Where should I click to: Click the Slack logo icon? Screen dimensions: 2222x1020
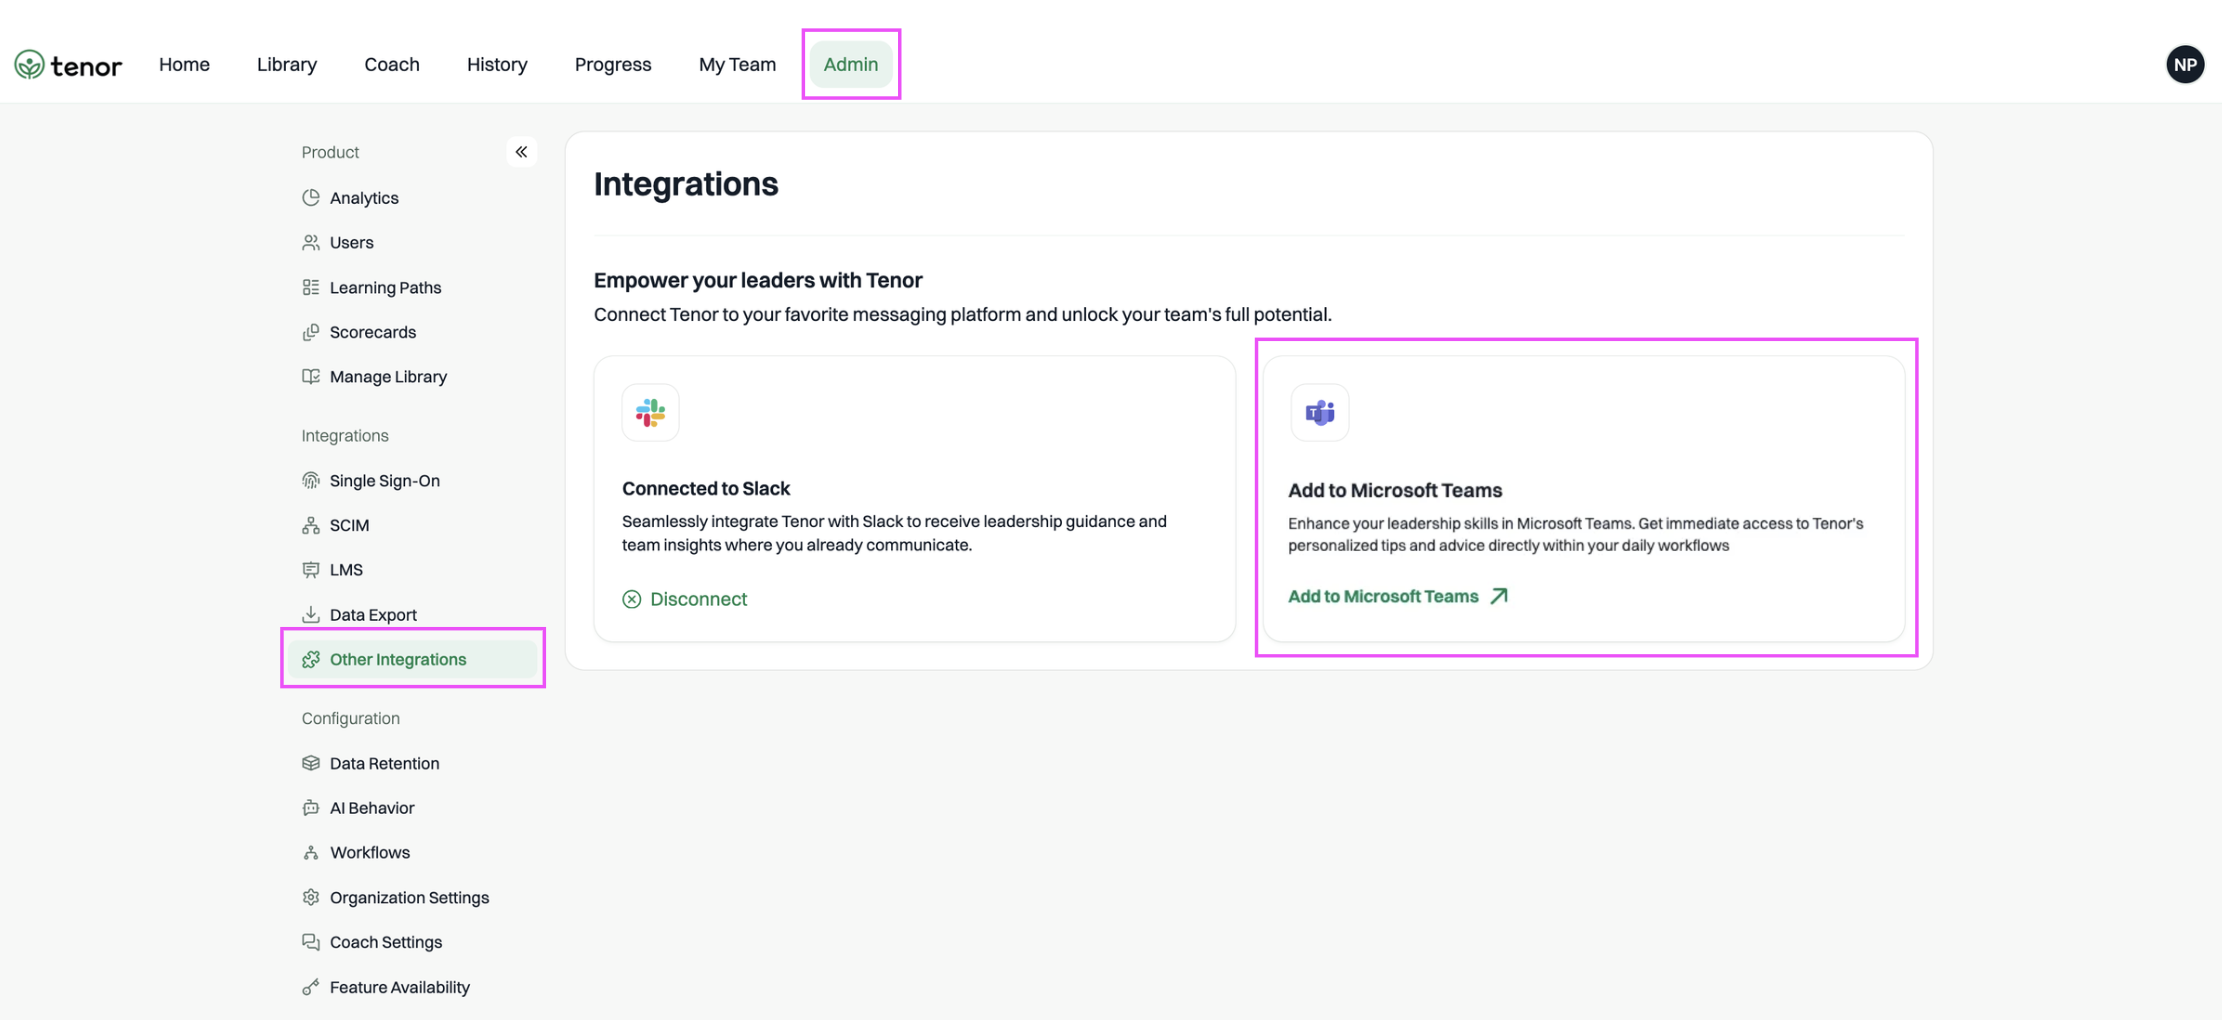(x=650, y=412)
